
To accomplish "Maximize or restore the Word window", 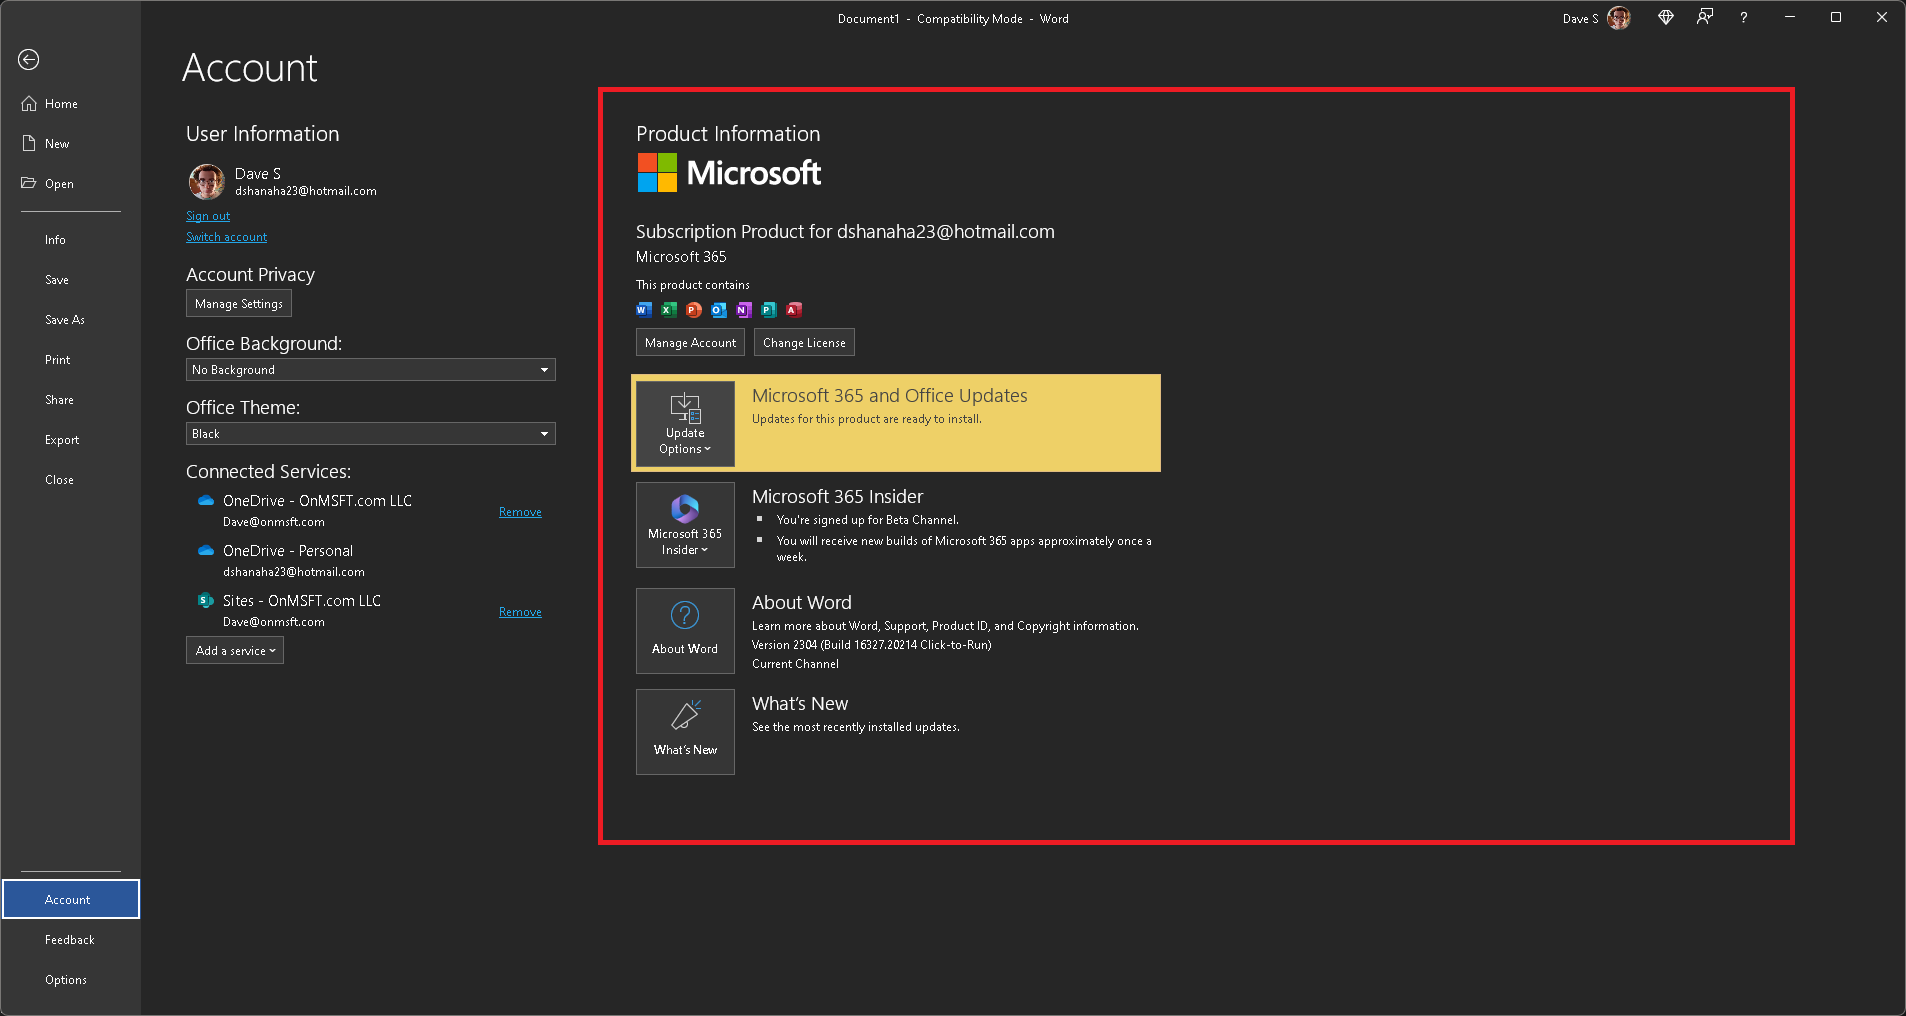I will 1836,18.
